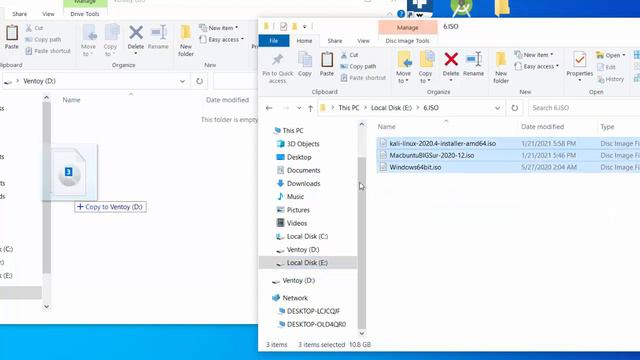Click Delete icon in Ventoy window ribbon
640x360 pixels.
[136, 33]
